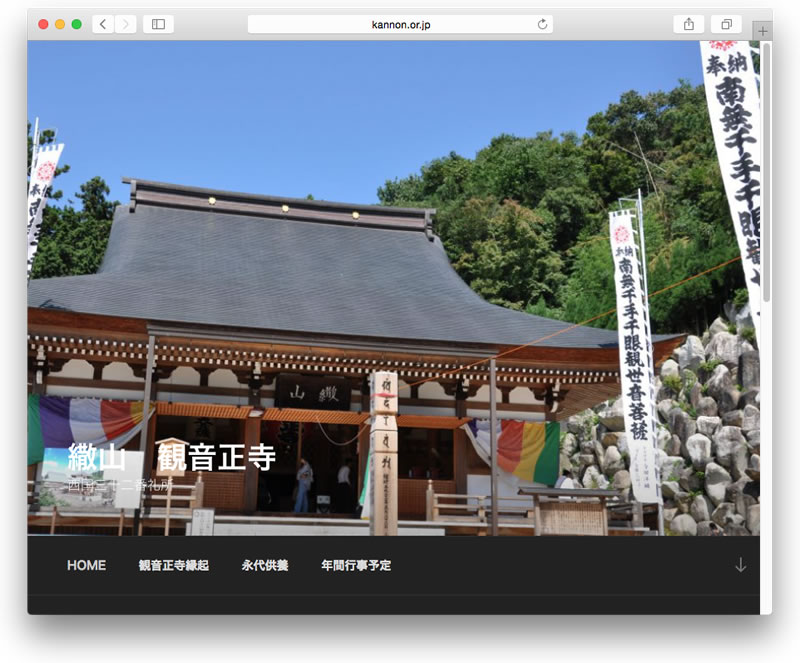The height and width of the screenshot is (663, 800).
Task: Show all tabs overview icon
Action: pos(726,24)
